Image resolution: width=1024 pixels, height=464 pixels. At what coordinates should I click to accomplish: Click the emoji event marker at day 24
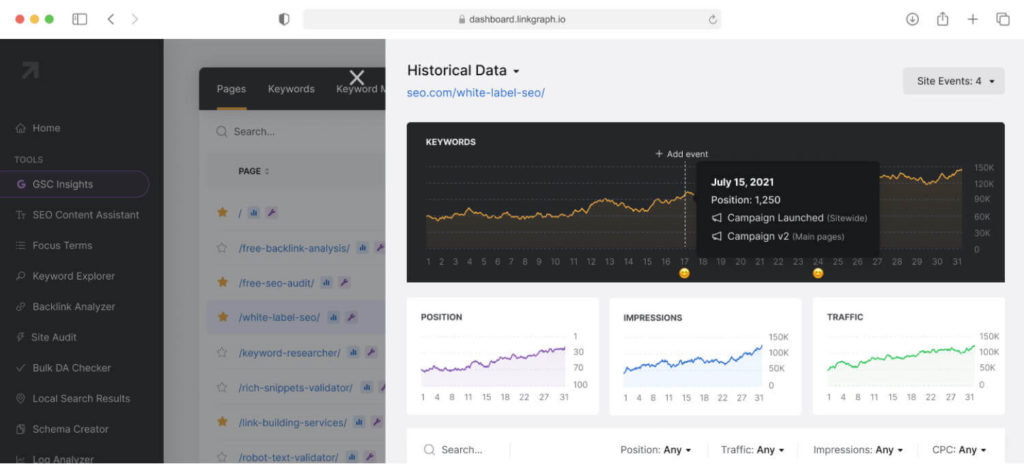pos(818,274)
